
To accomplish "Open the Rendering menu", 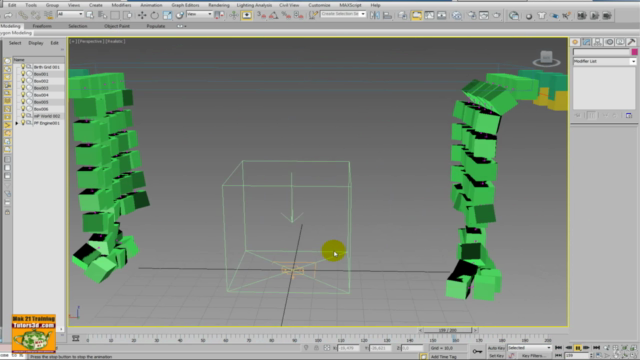I will coord(219,5).
